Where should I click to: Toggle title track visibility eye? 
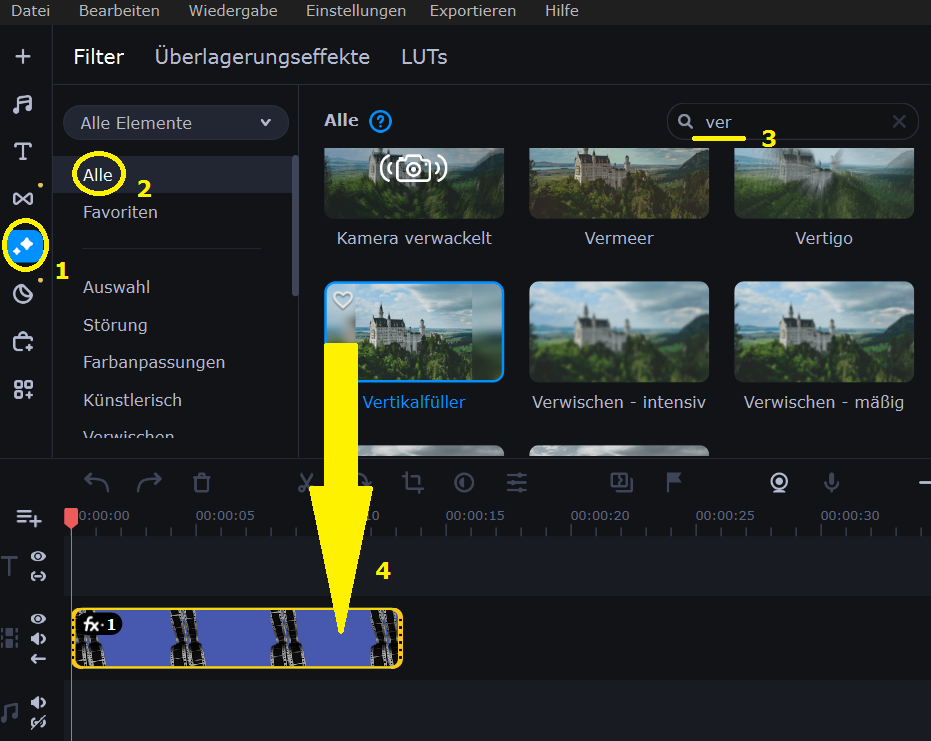coord(39,556)
